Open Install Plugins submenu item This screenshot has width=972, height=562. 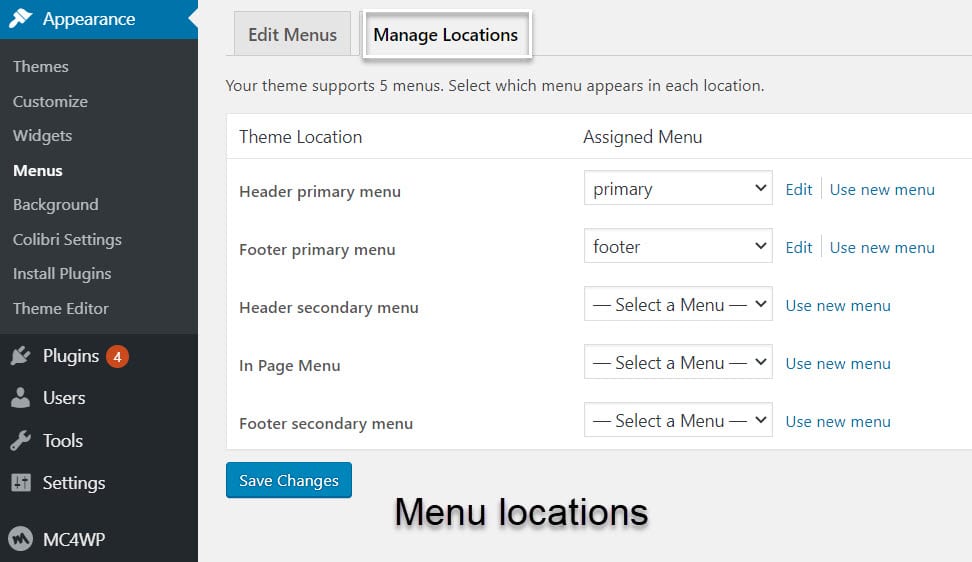[x=62, y=274]
